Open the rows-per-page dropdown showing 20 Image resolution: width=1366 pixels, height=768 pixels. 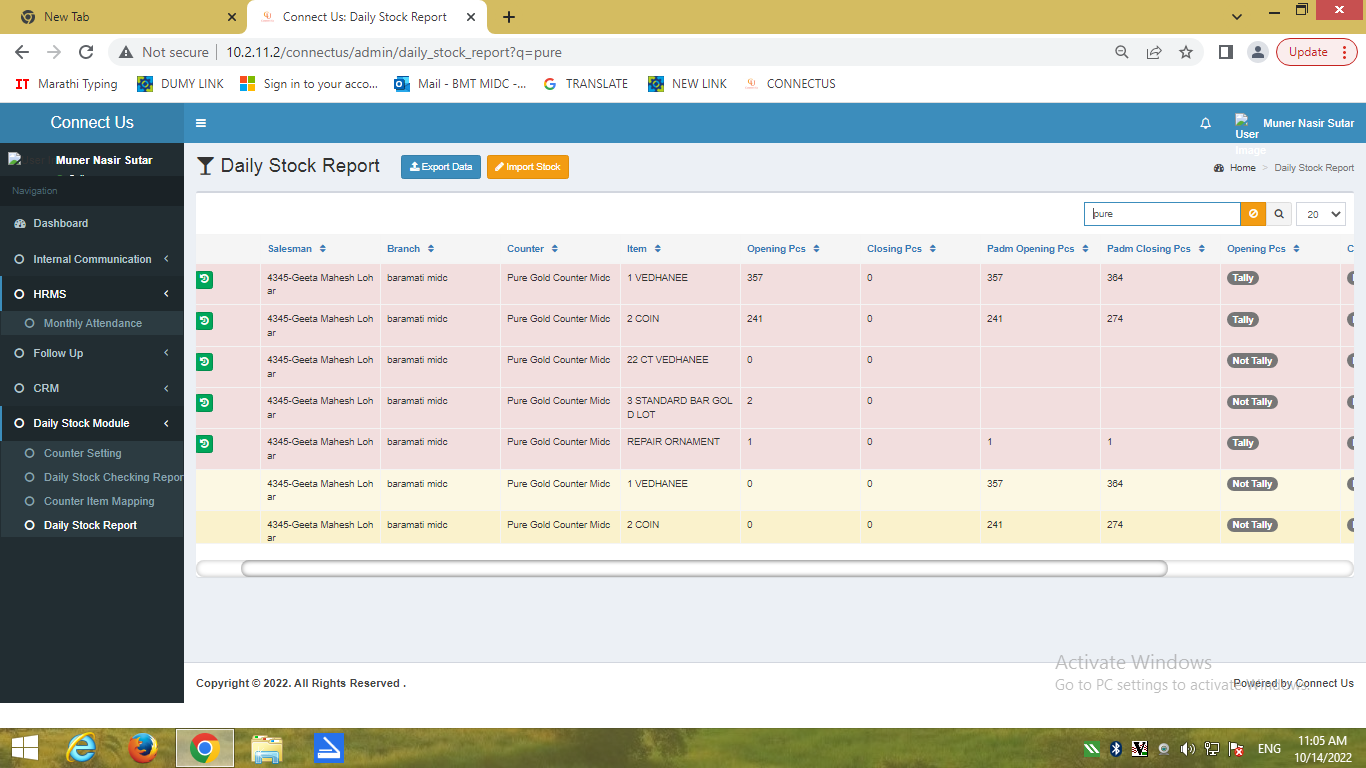(x=1321, y=214)
